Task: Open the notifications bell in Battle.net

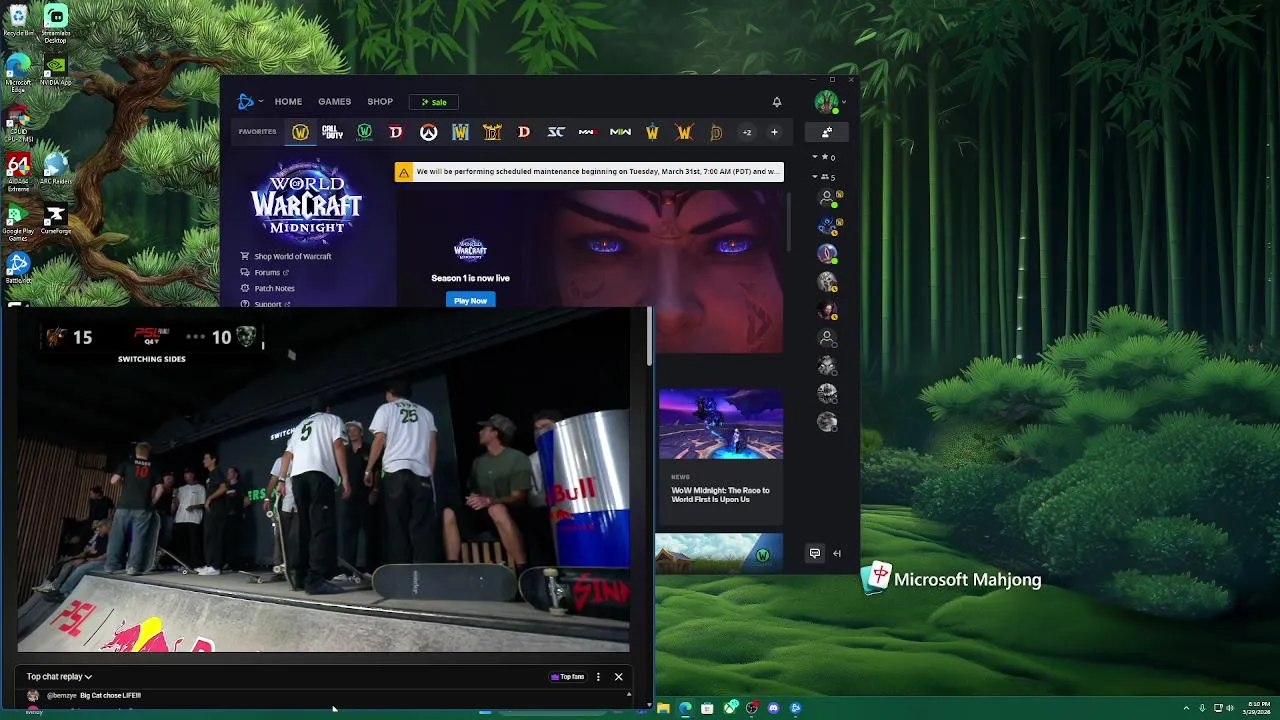Action: click(776, 102)
